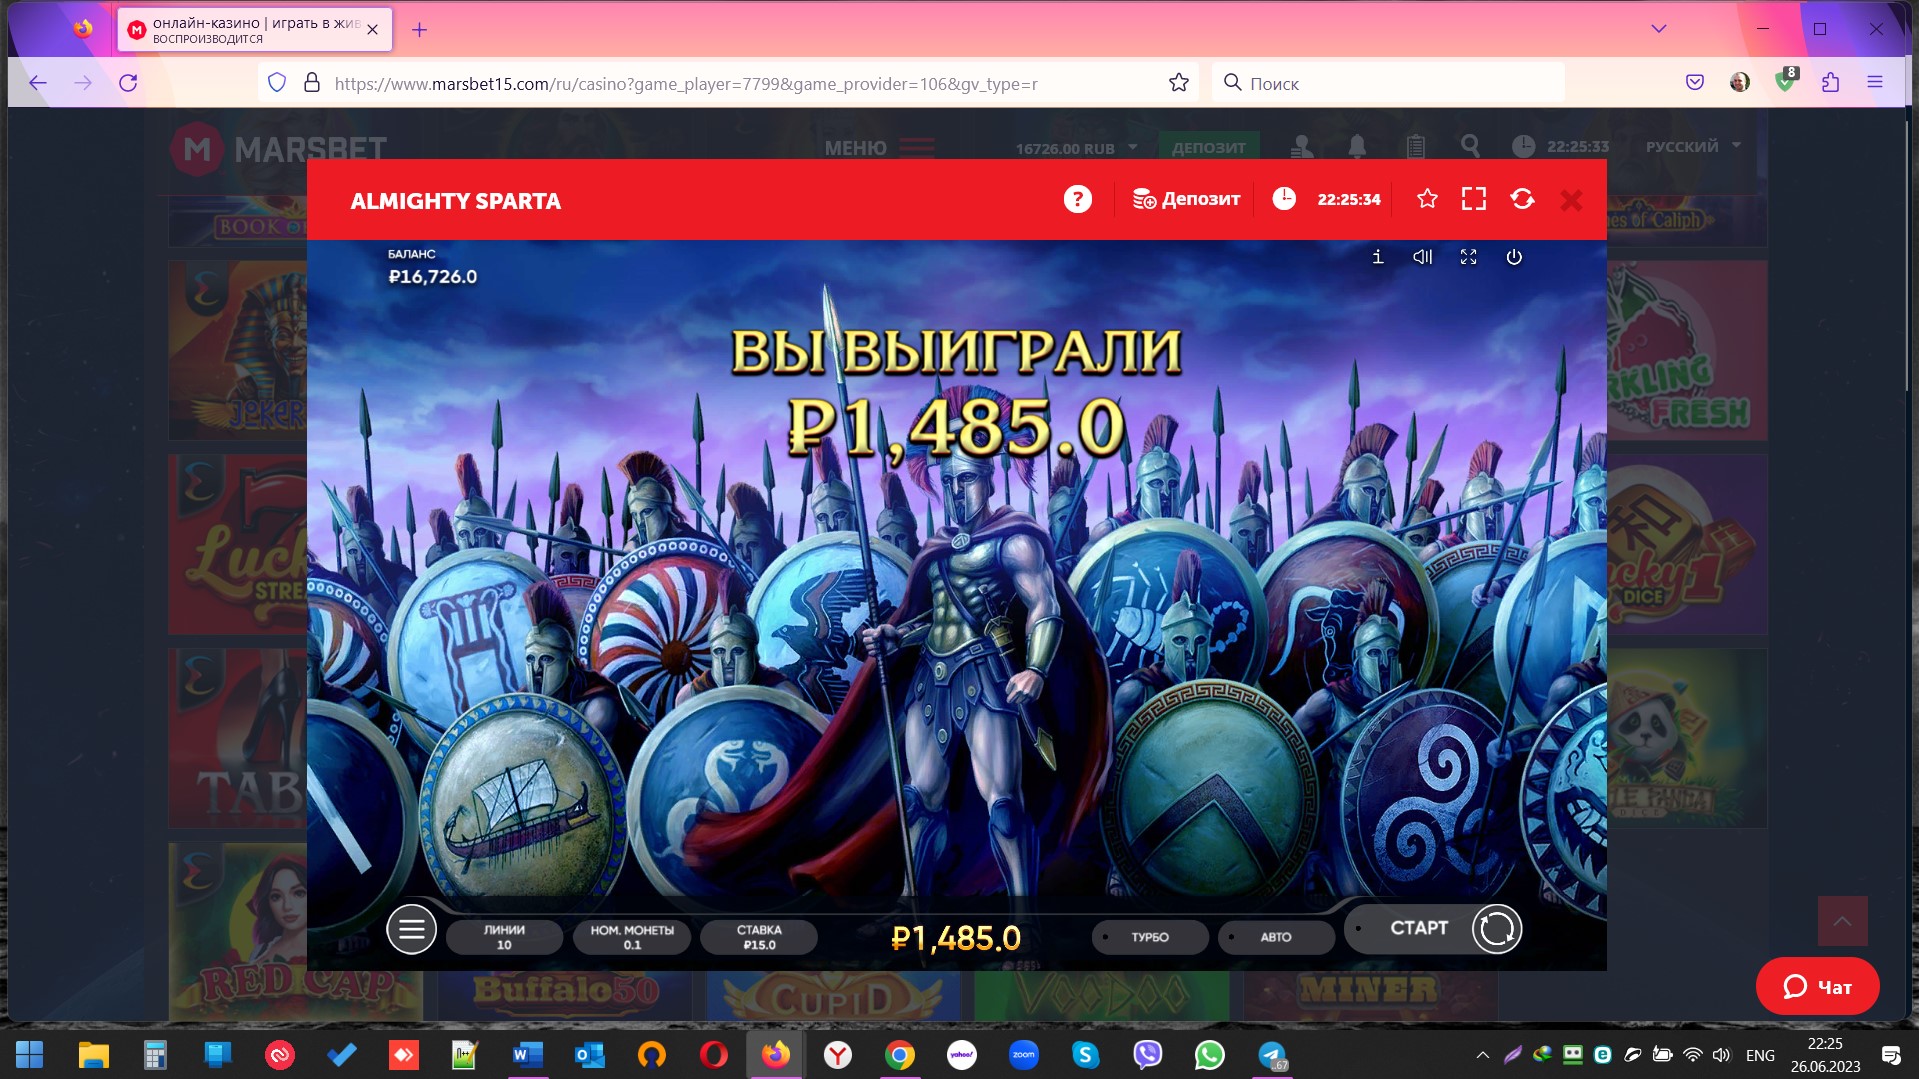This screenshot has height=1079, width=1919.
Task: Change the ЛИНИИ 10 lines setting
Action: point(504,937)
